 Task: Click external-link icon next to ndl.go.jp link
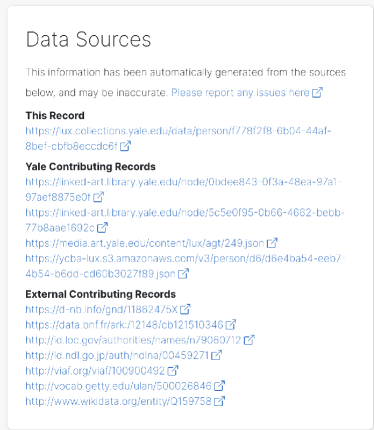(217, 355)
